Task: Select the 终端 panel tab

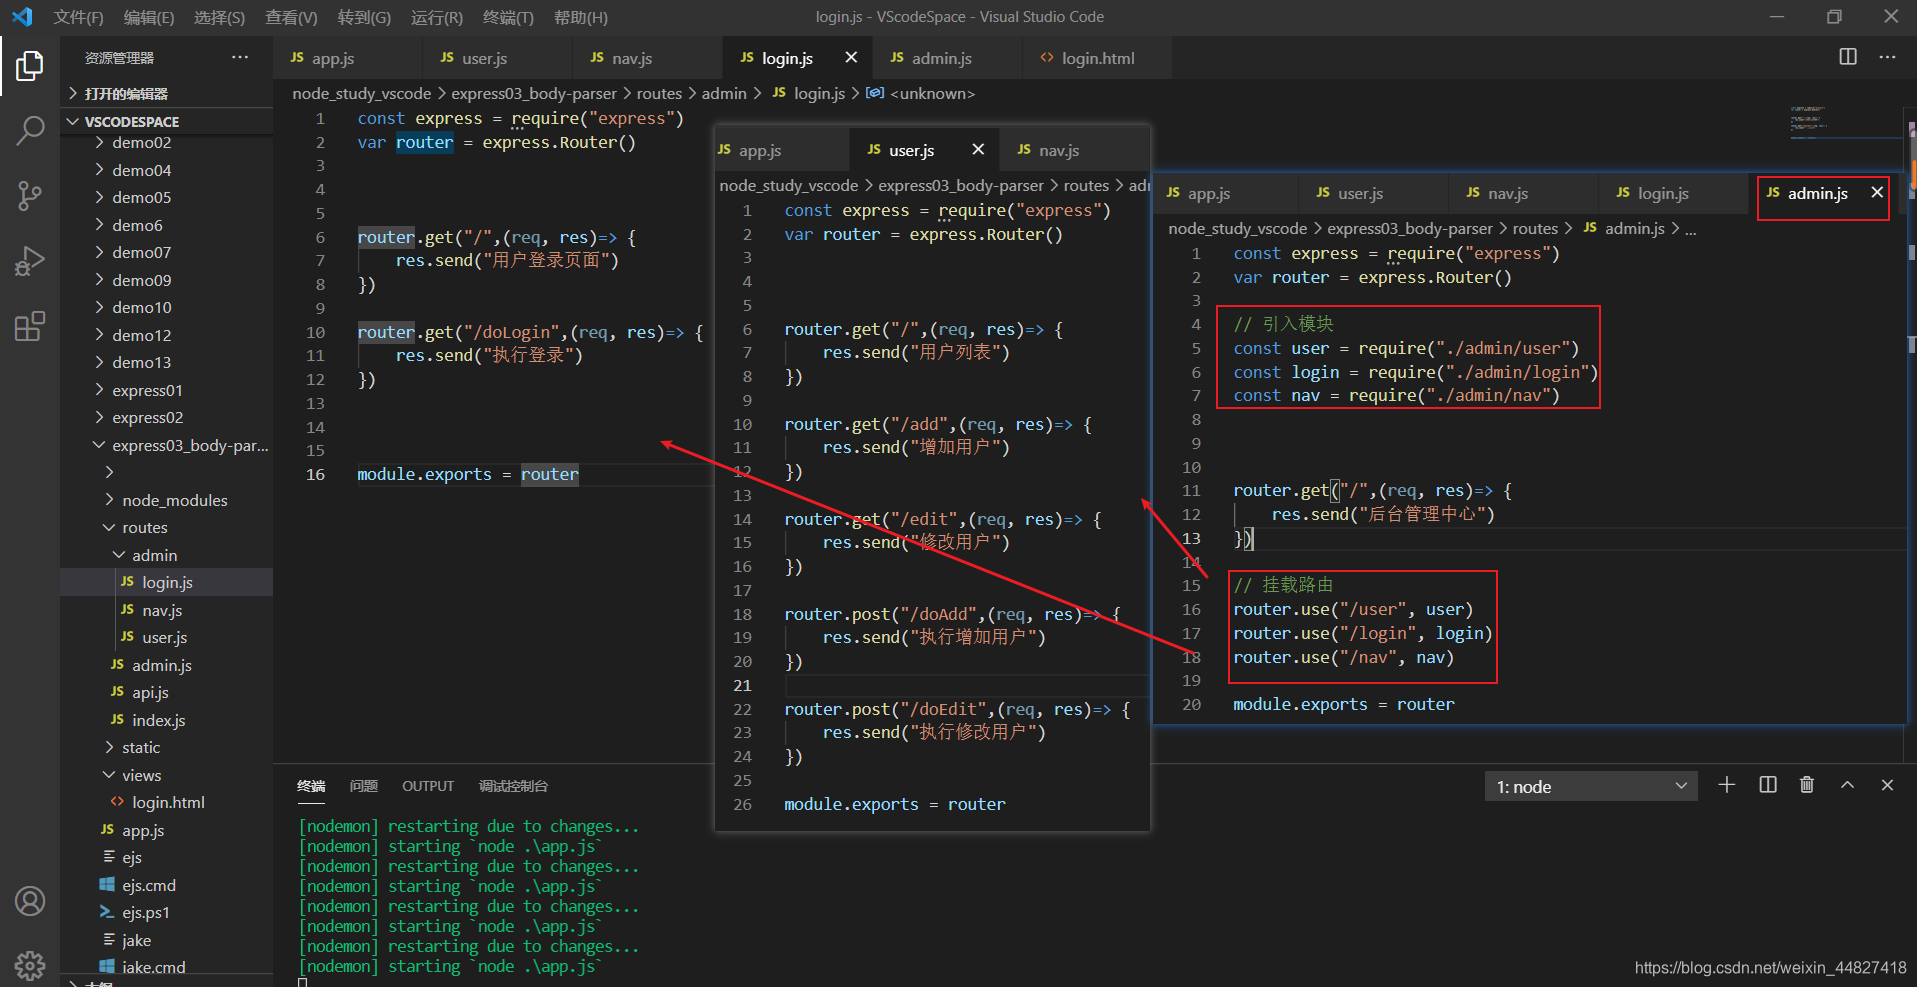Action: 311,786
